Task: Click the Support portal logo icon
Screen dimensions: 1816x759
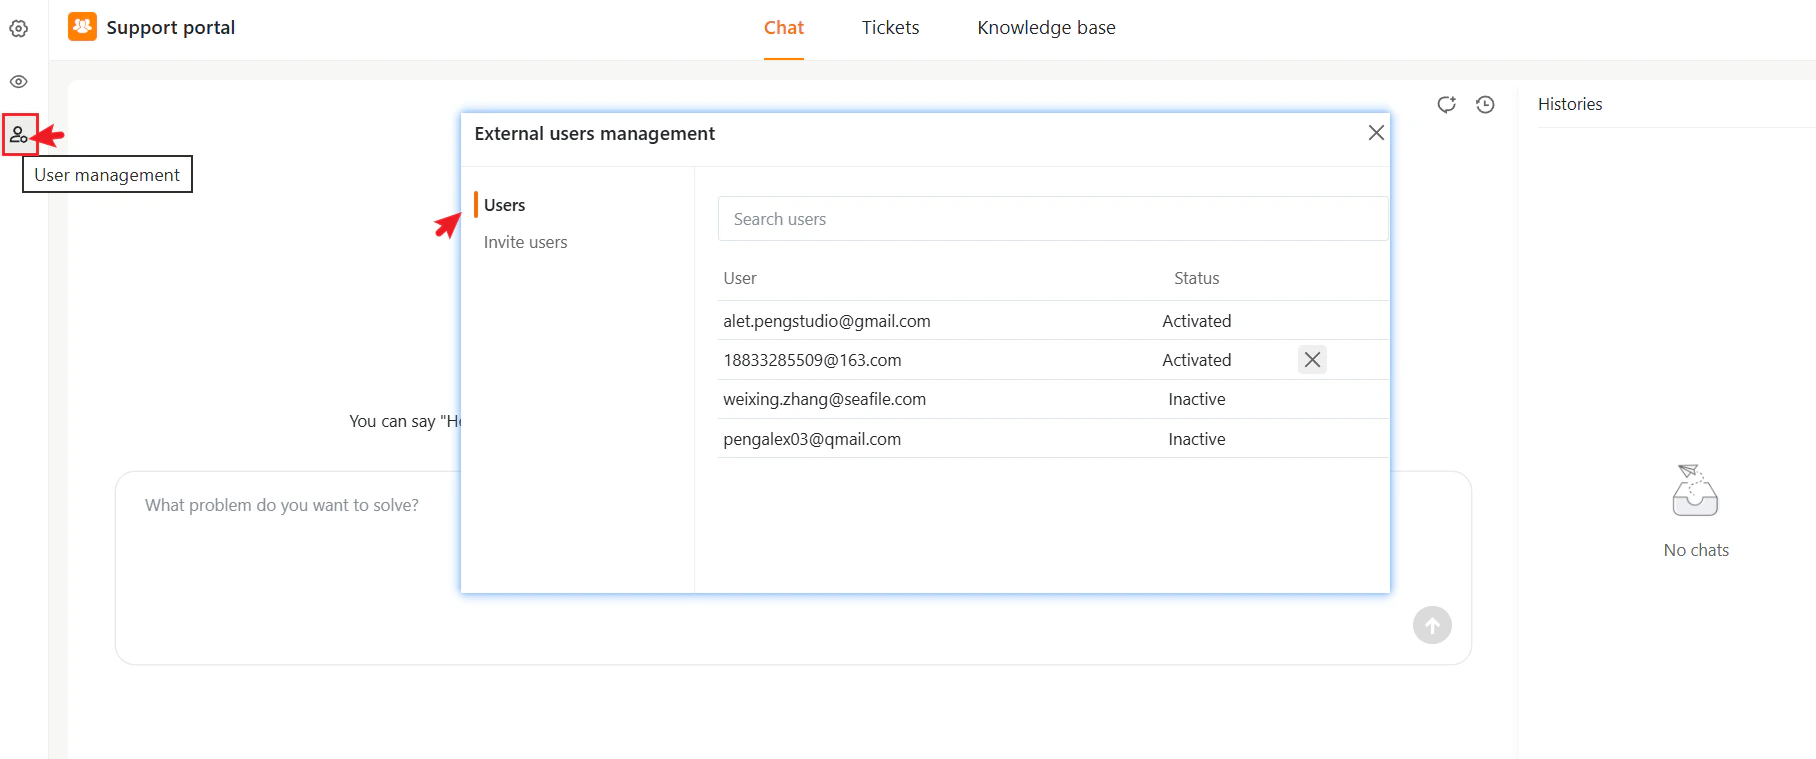Action: pos(82,27)
